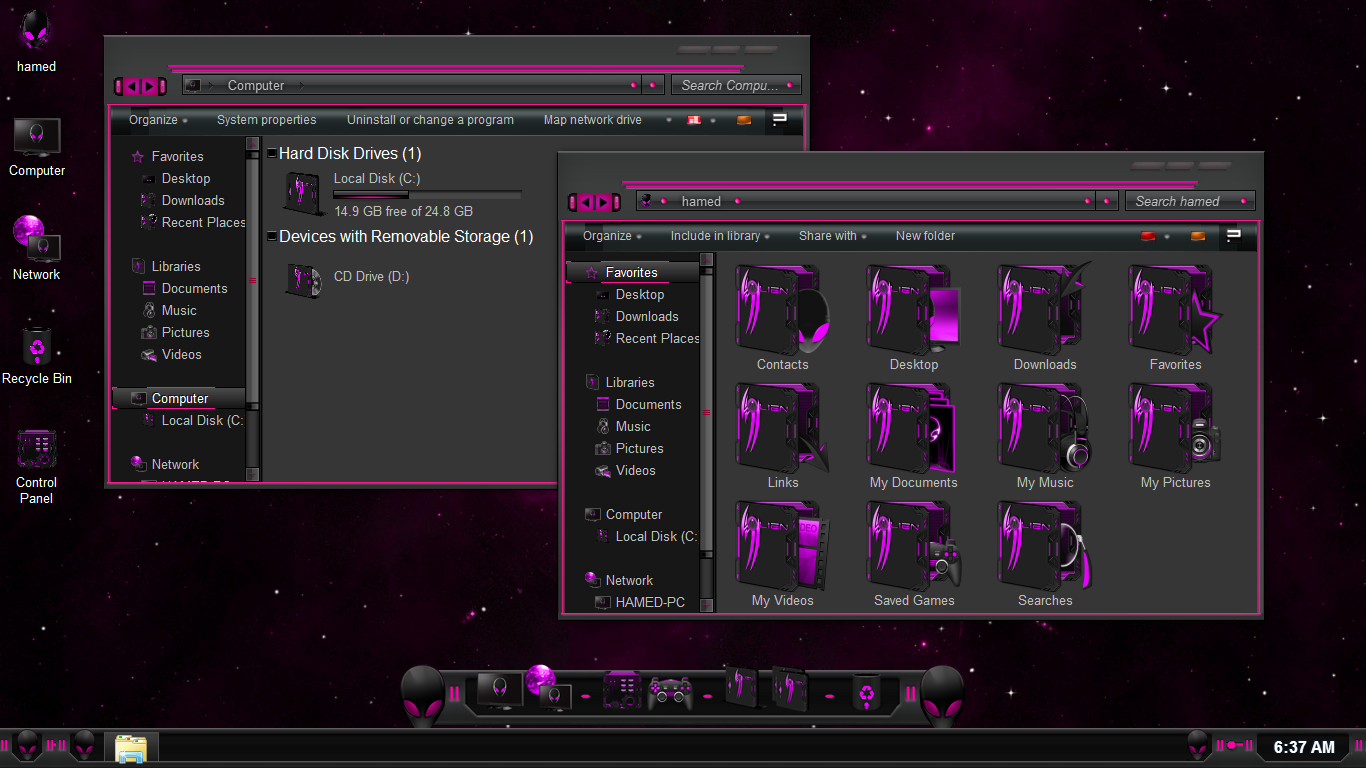
Task: Collapse the Hard Disk Drives group
Action: (272, 153)
